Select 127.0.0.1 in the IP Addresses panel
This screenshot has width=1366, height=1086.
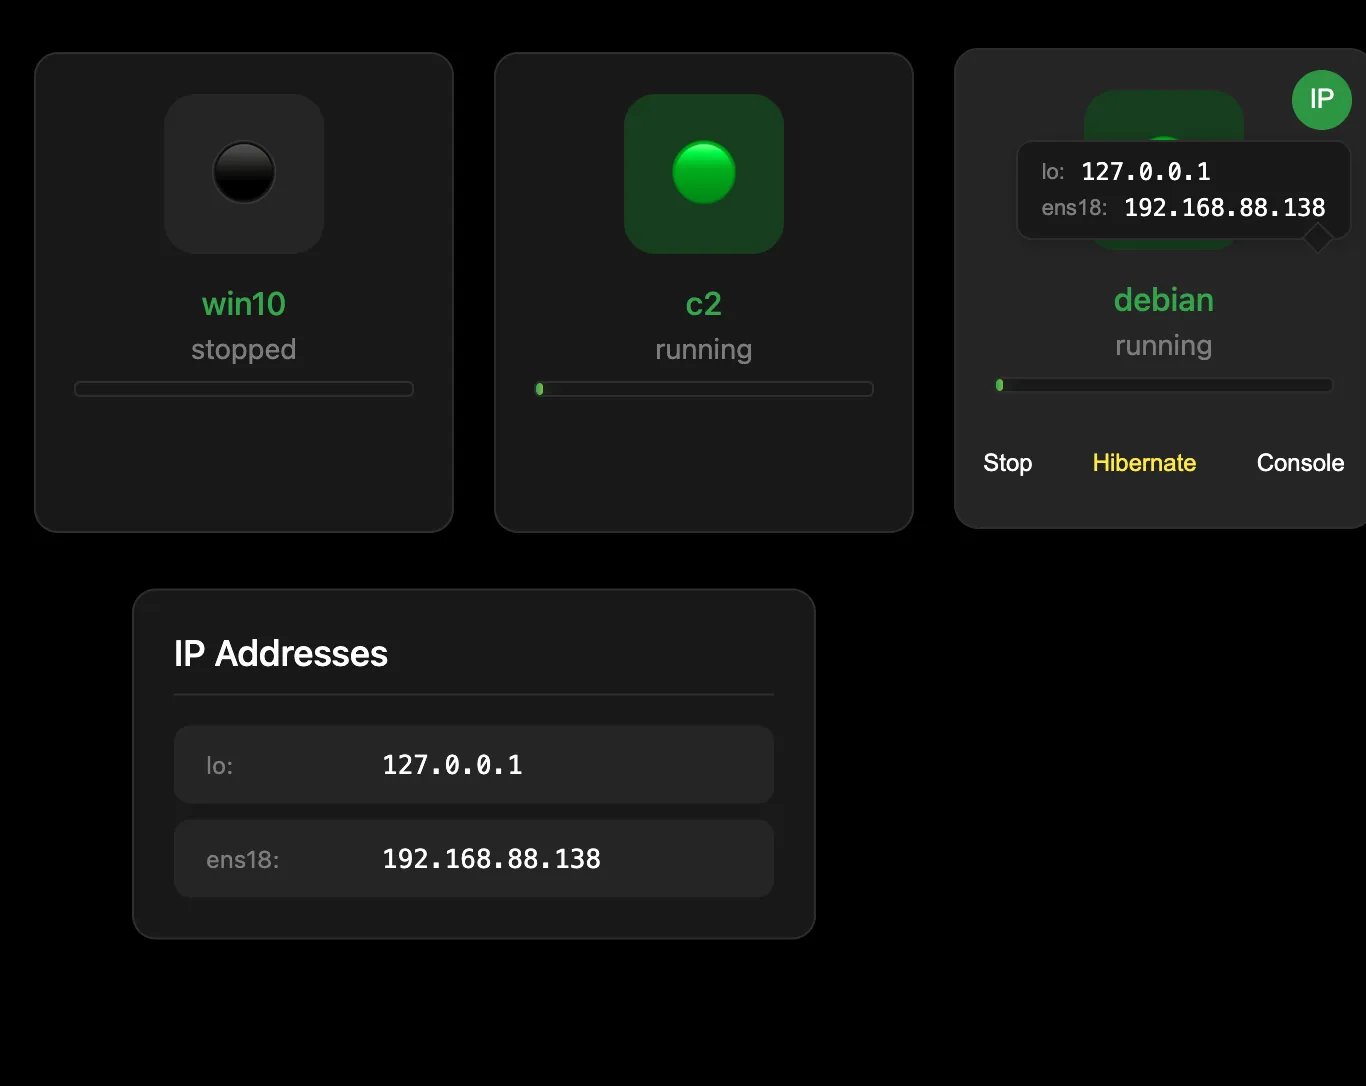[x=452, y=765]
